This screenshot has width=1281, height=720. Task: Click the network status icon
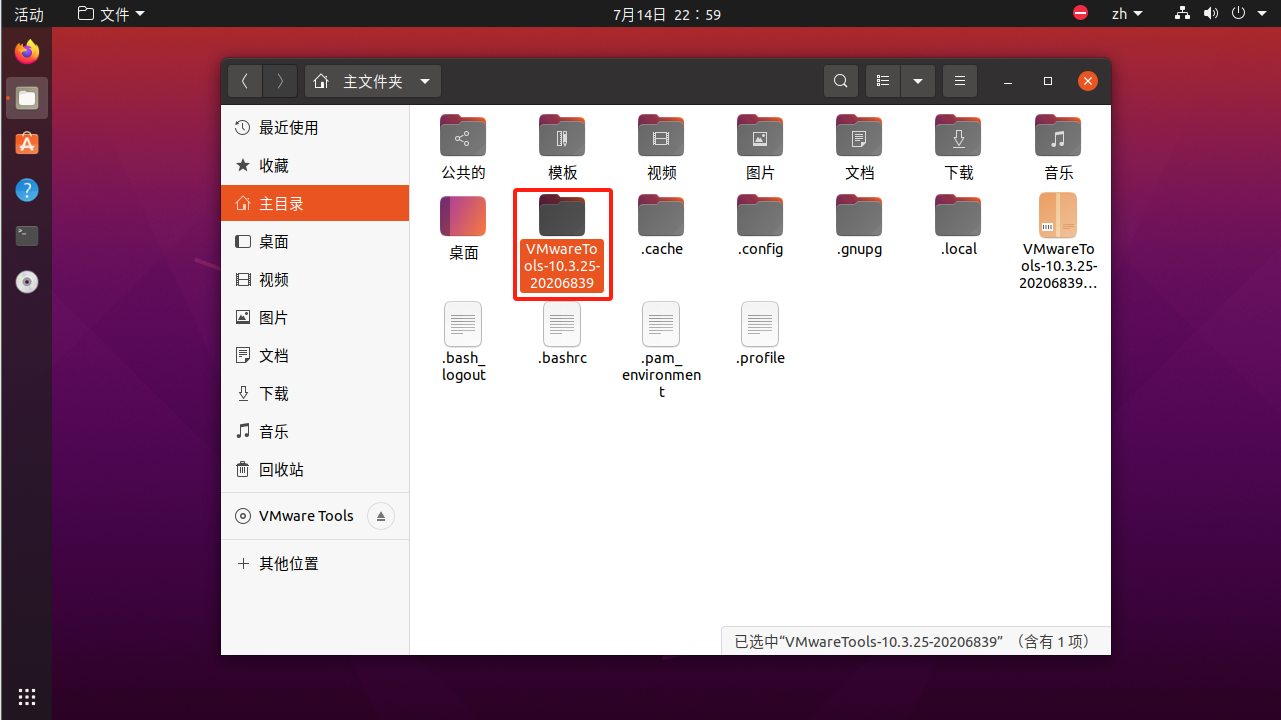point(1184,14)
